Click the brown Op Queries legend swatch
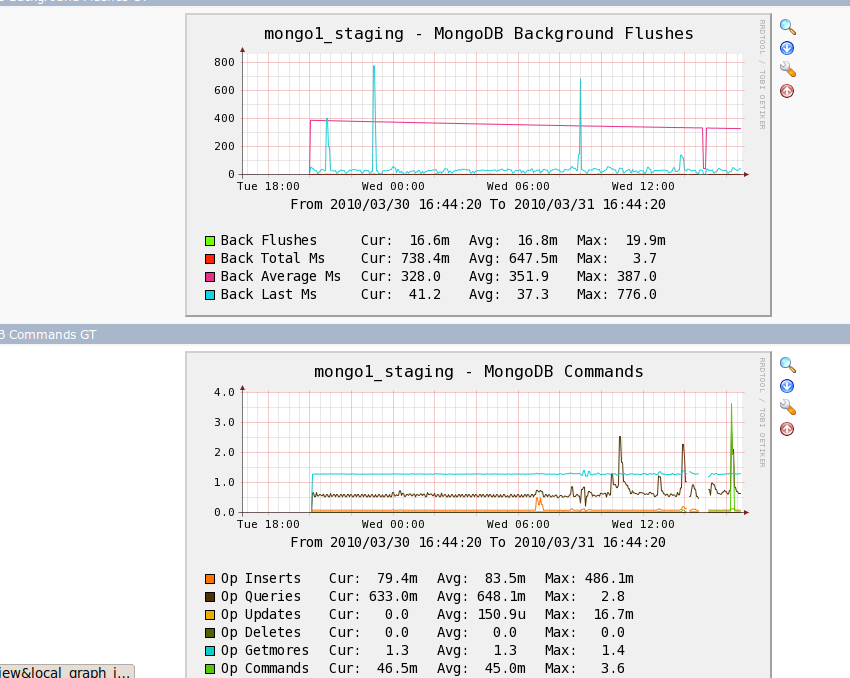Viewport: 850px width, 678px height. (x=210, y=597)
